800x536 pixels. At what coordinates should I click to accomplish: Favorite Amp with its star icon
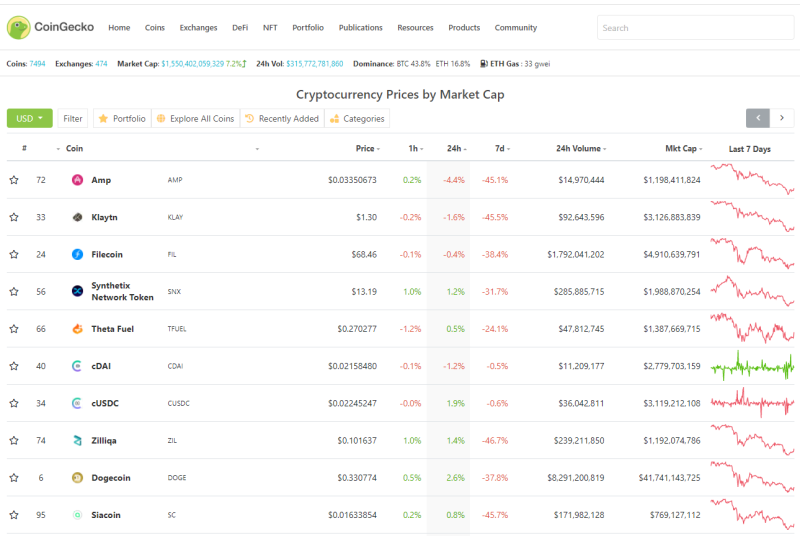[14, 180]
